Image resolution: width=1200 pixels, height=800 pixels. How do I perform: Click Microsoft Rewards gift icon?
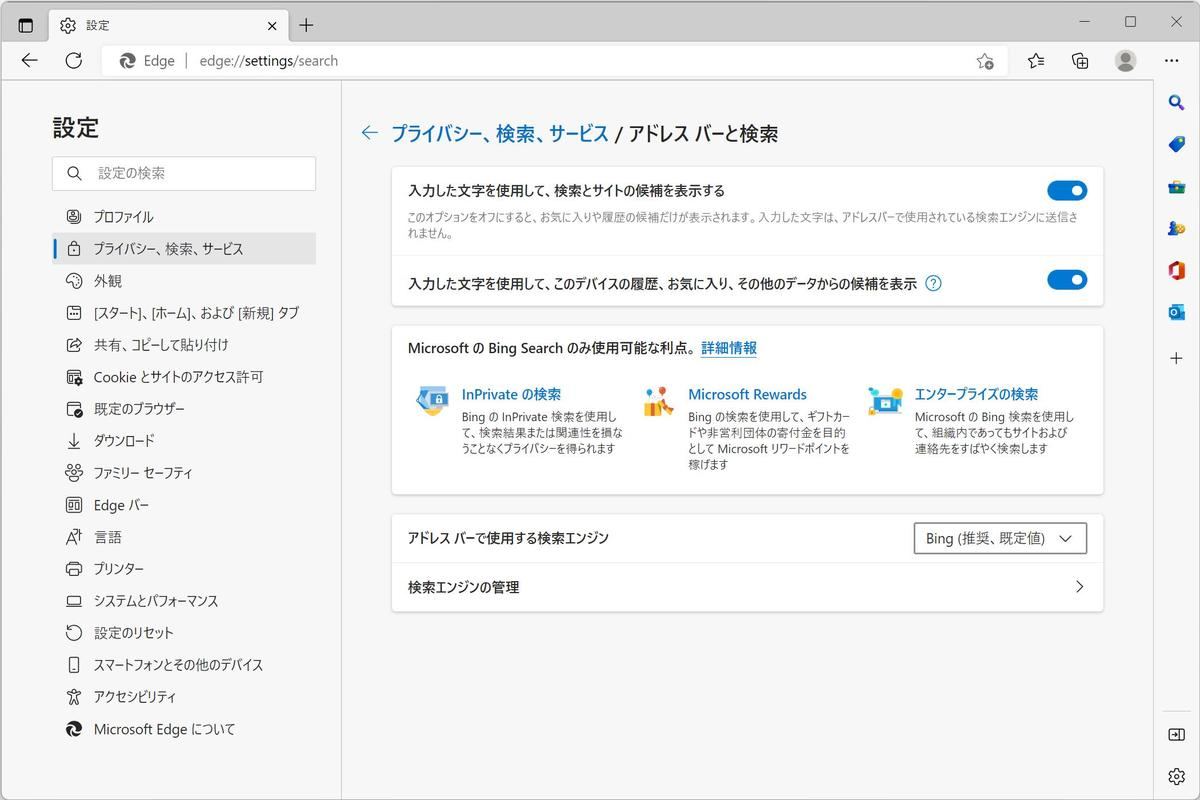pyautogui.click(x=659, y=400)
